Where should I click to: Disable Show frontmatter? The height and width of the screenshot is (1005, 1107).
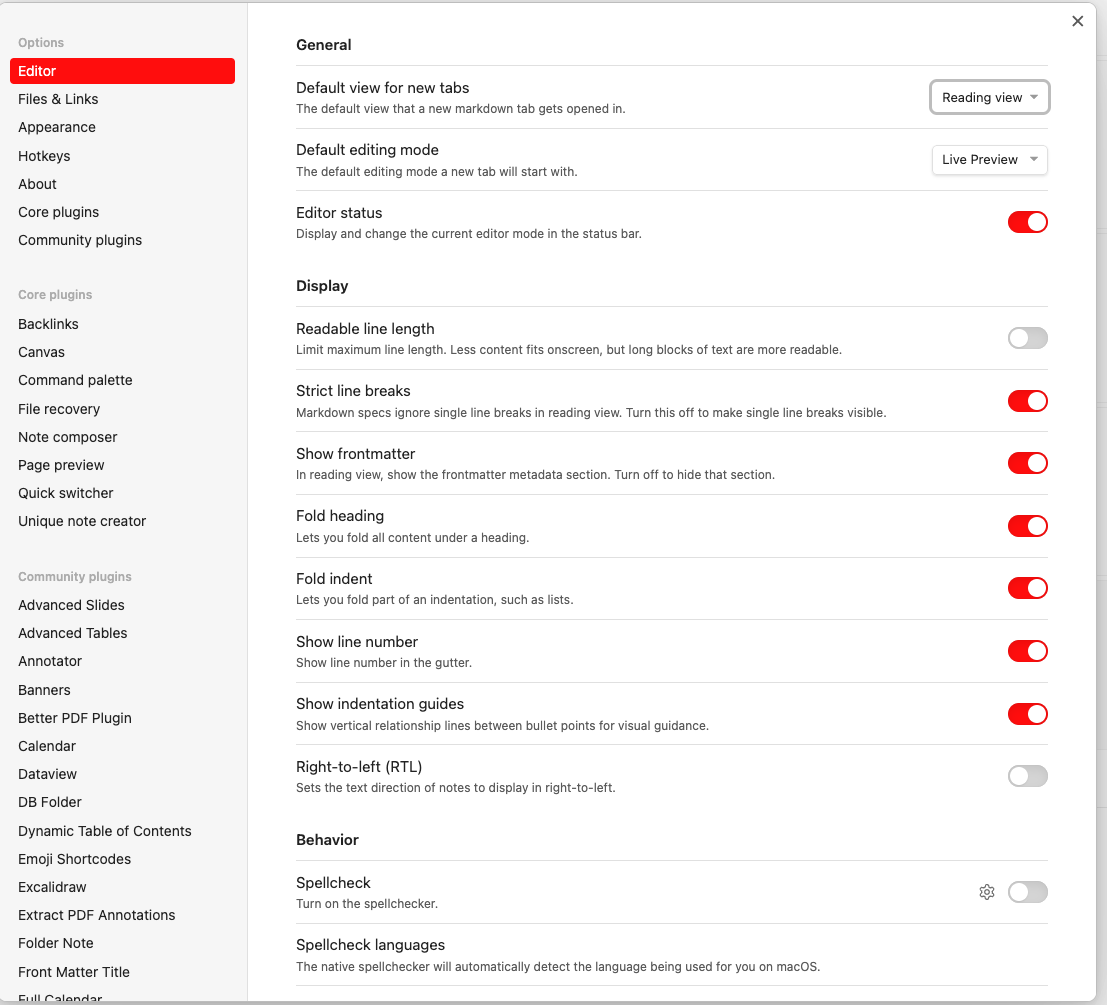[x=1028, y=463]
